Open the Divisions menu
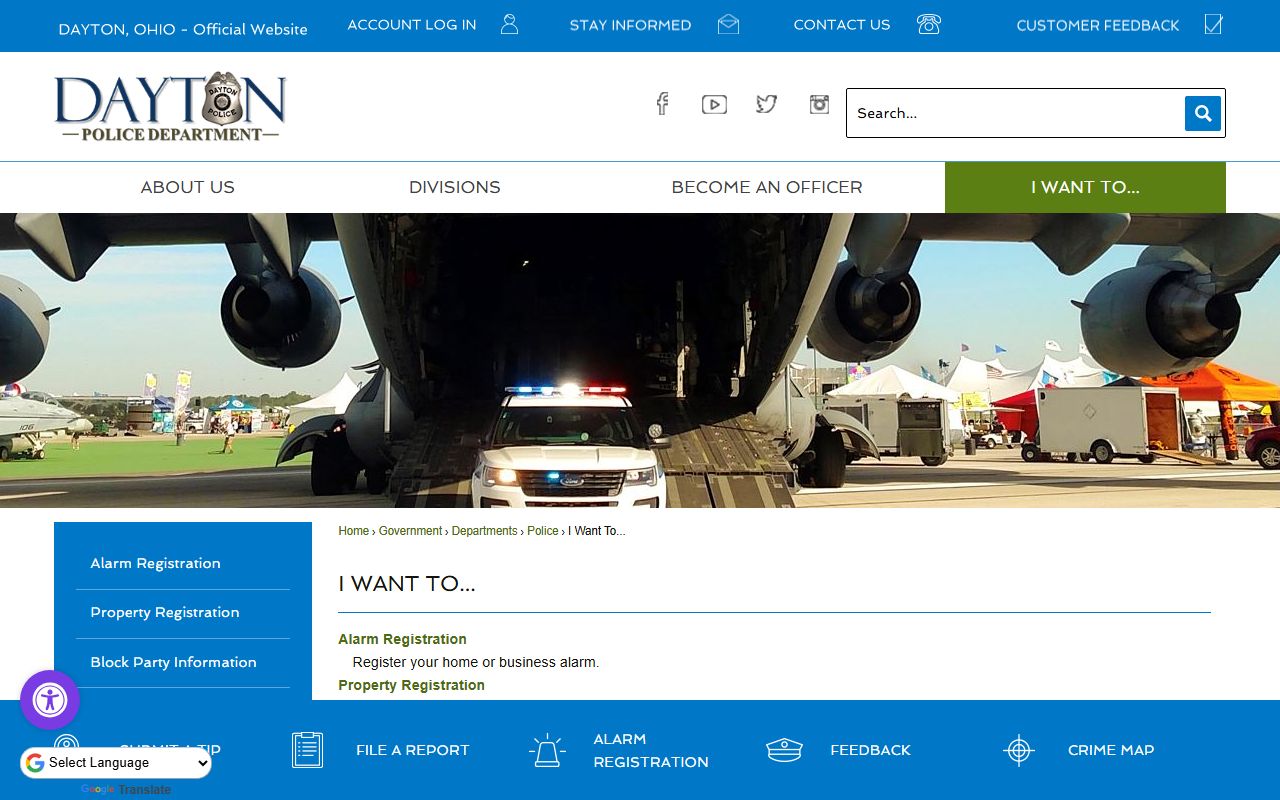This screenshot has height=800, width=1280. 454,187
